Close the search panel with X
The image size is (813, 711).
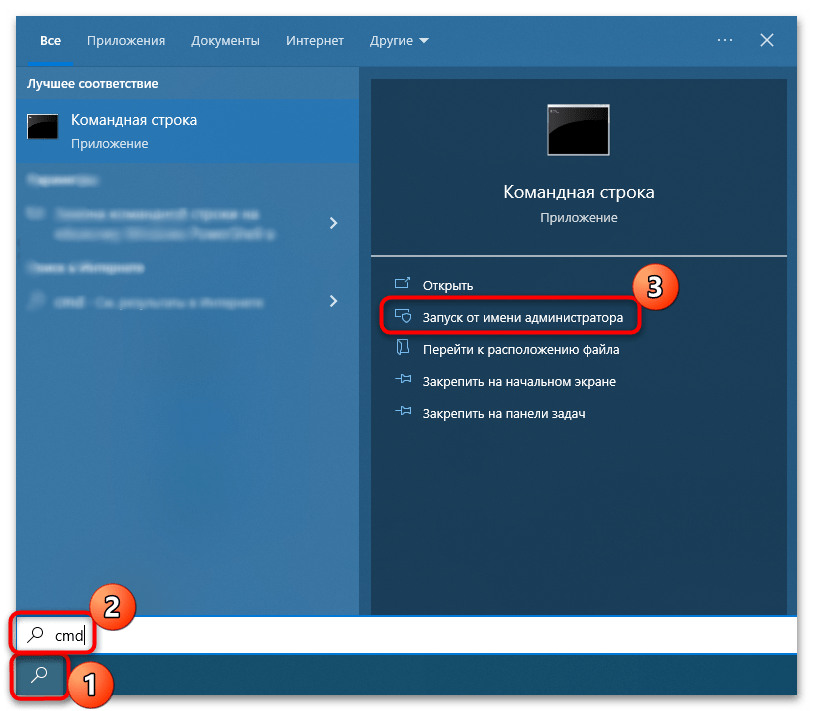pos(767,40)
